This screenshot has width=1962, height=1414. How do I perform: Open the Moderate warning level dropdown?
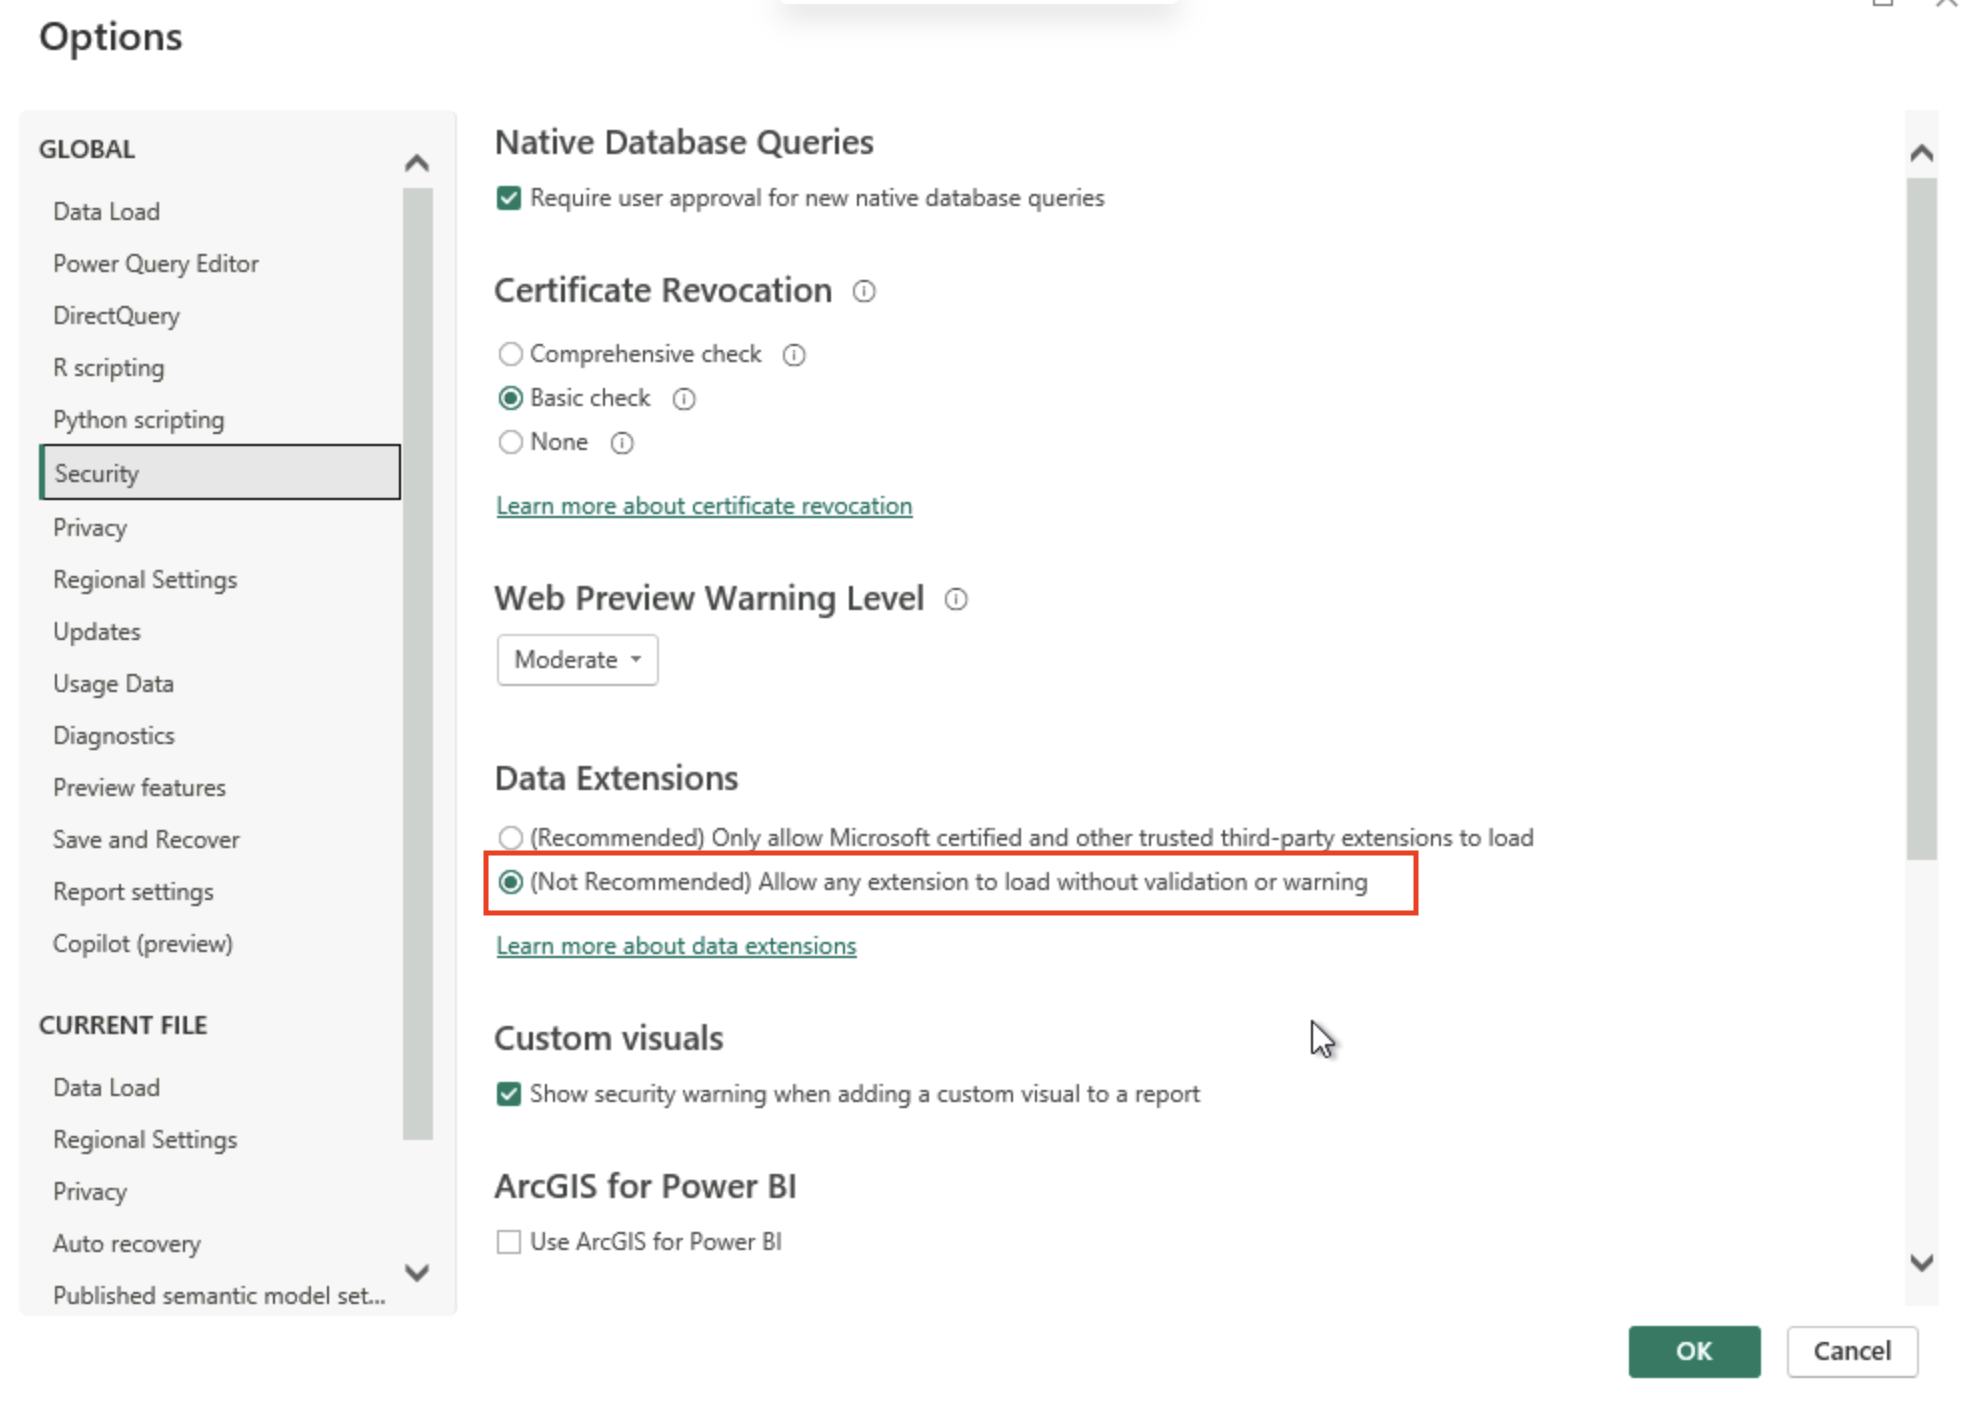click(577, 660)
